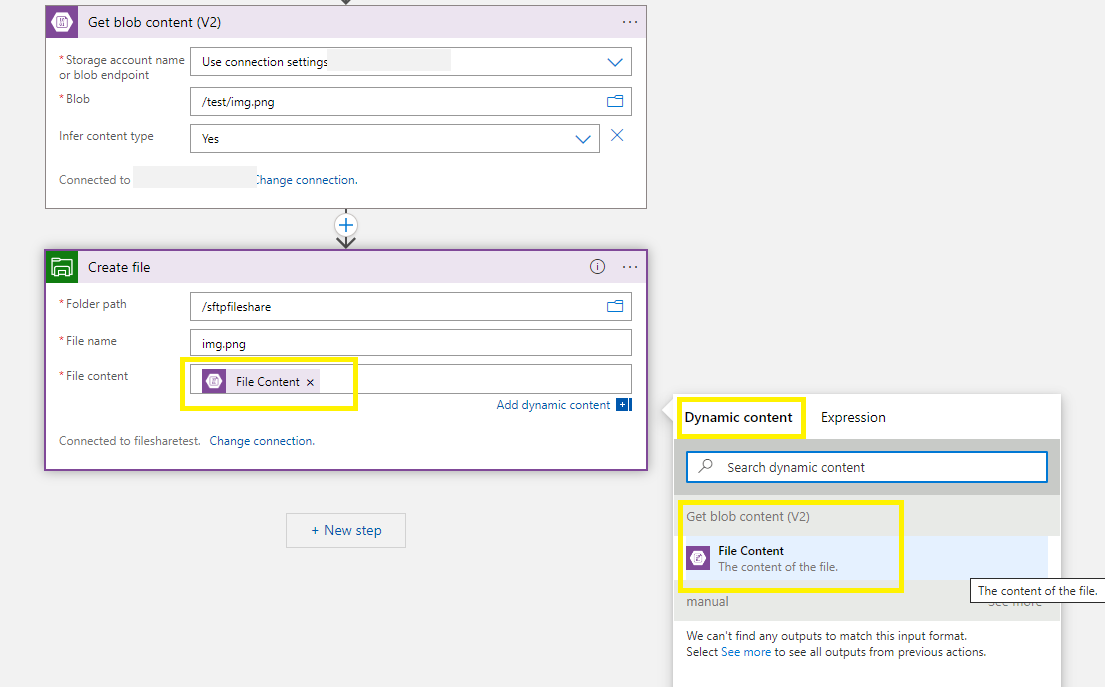Expand the Infer content type dropdown
Image resolution: width=1105 pixels, height=687 pixels.
[583, 138]
